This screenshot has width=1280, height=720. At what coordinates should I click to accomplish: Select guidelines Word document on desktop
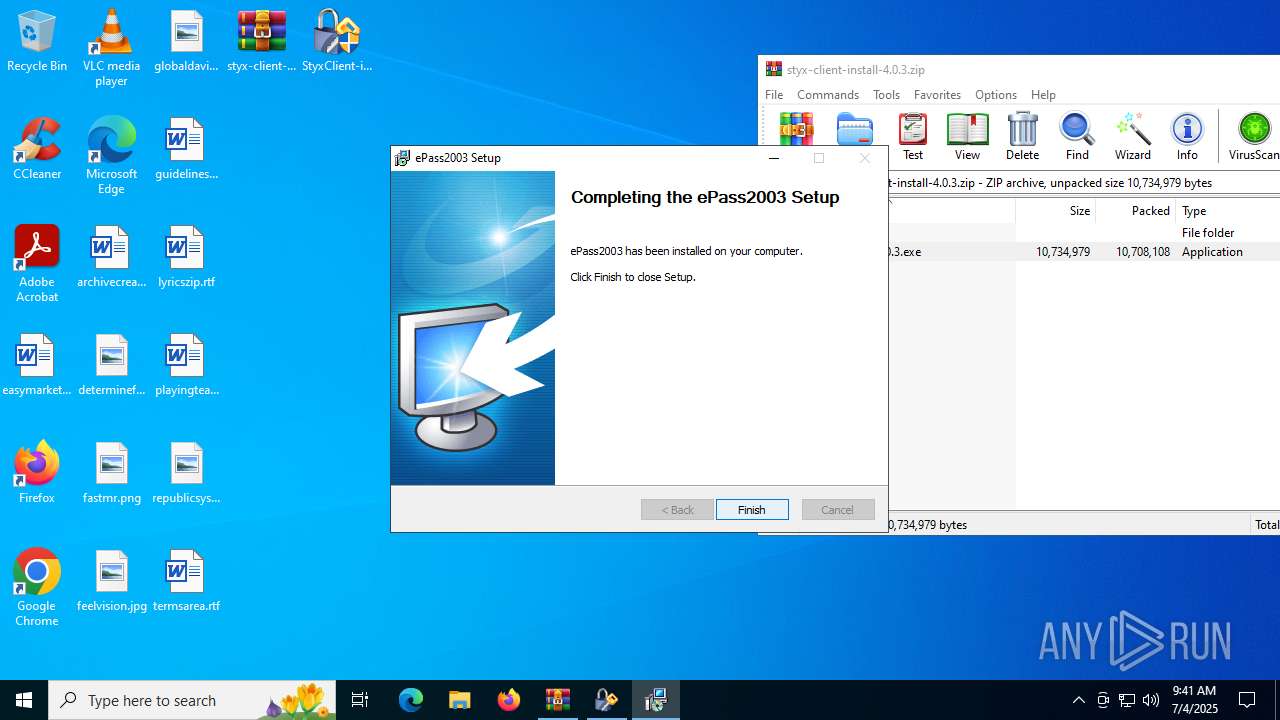pos(186,150)
